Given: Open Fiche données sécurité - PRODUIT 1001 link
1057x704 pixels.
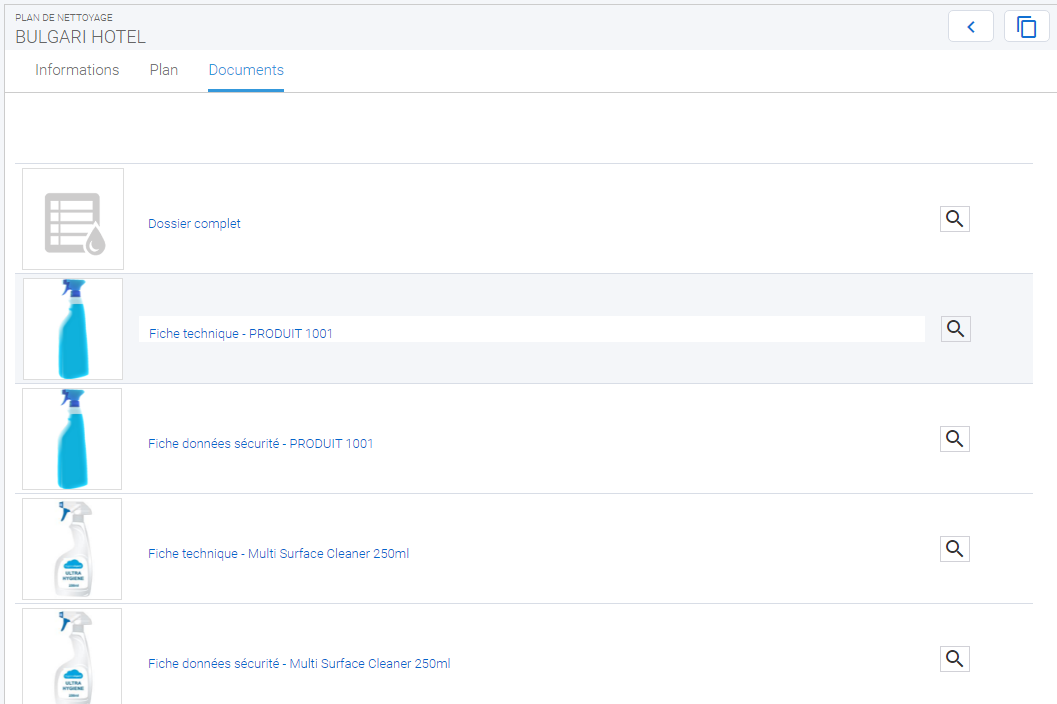Looking at the screenshot, I should pos(260,444).
